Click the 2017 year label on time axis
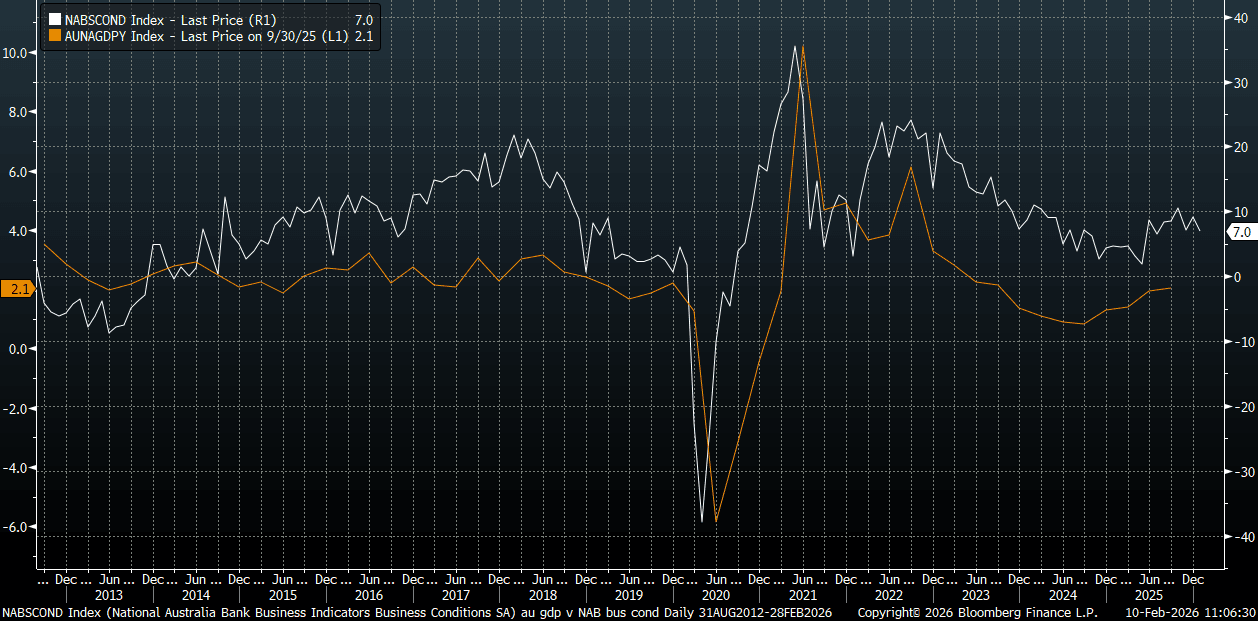Image resolution: width=1258 pixels, height=621 pixels. pyautogui.click(x=455, y=595)
